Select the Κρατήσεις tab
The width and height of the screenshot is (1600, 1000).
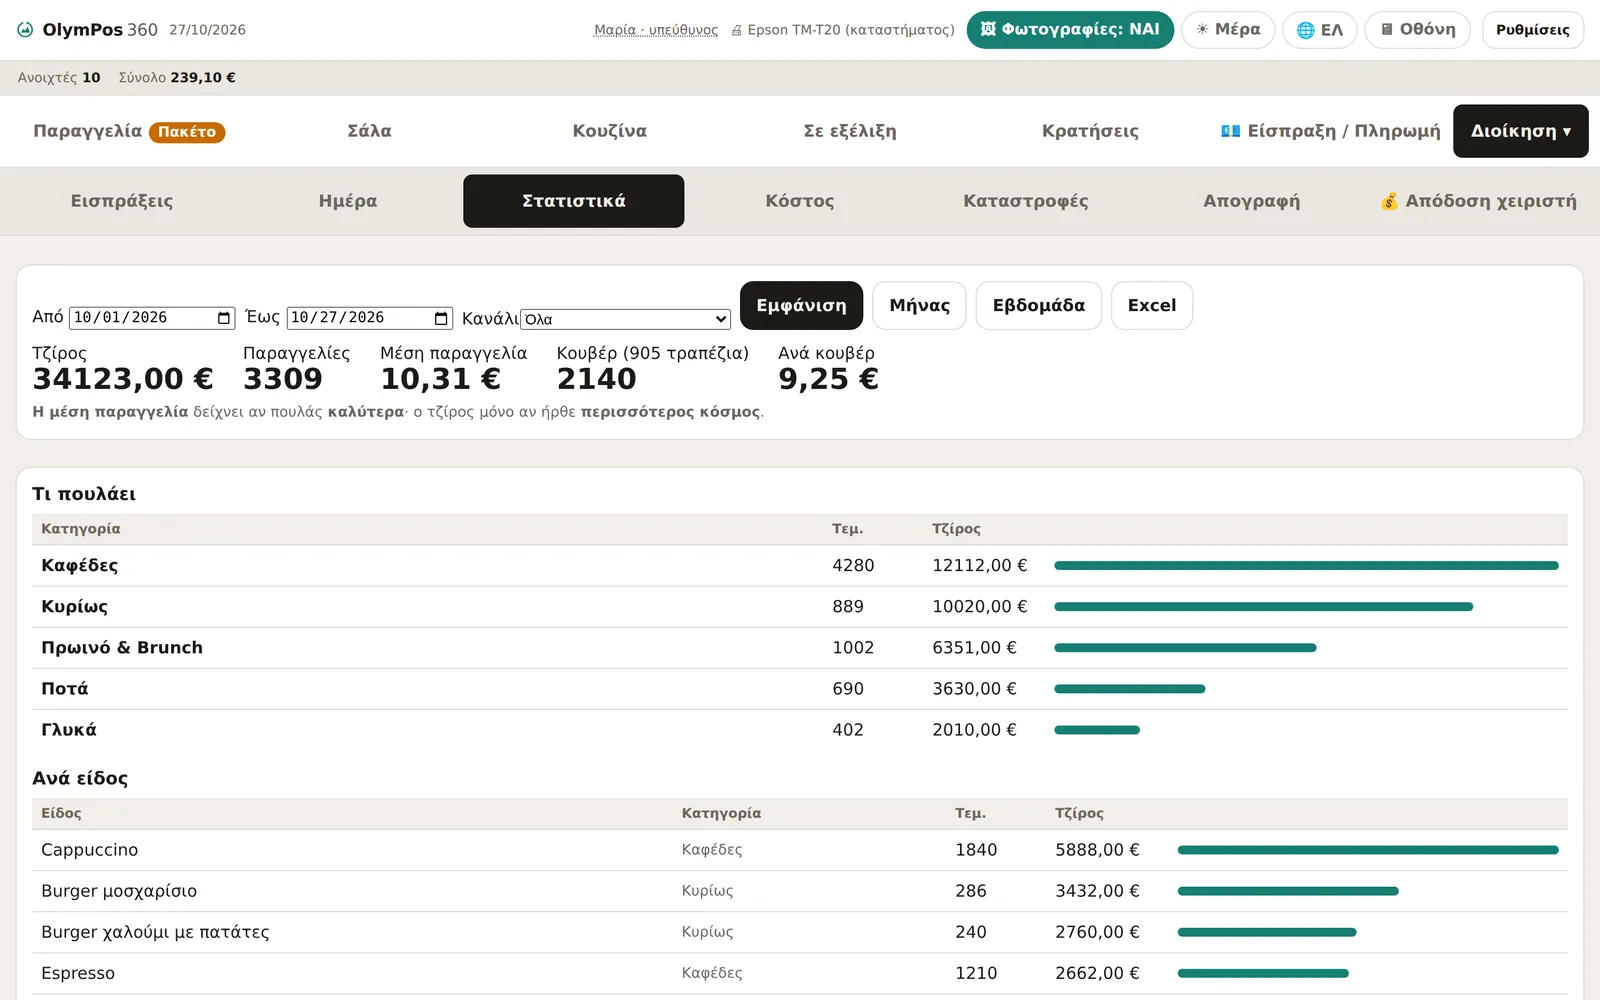point(1090,131)
